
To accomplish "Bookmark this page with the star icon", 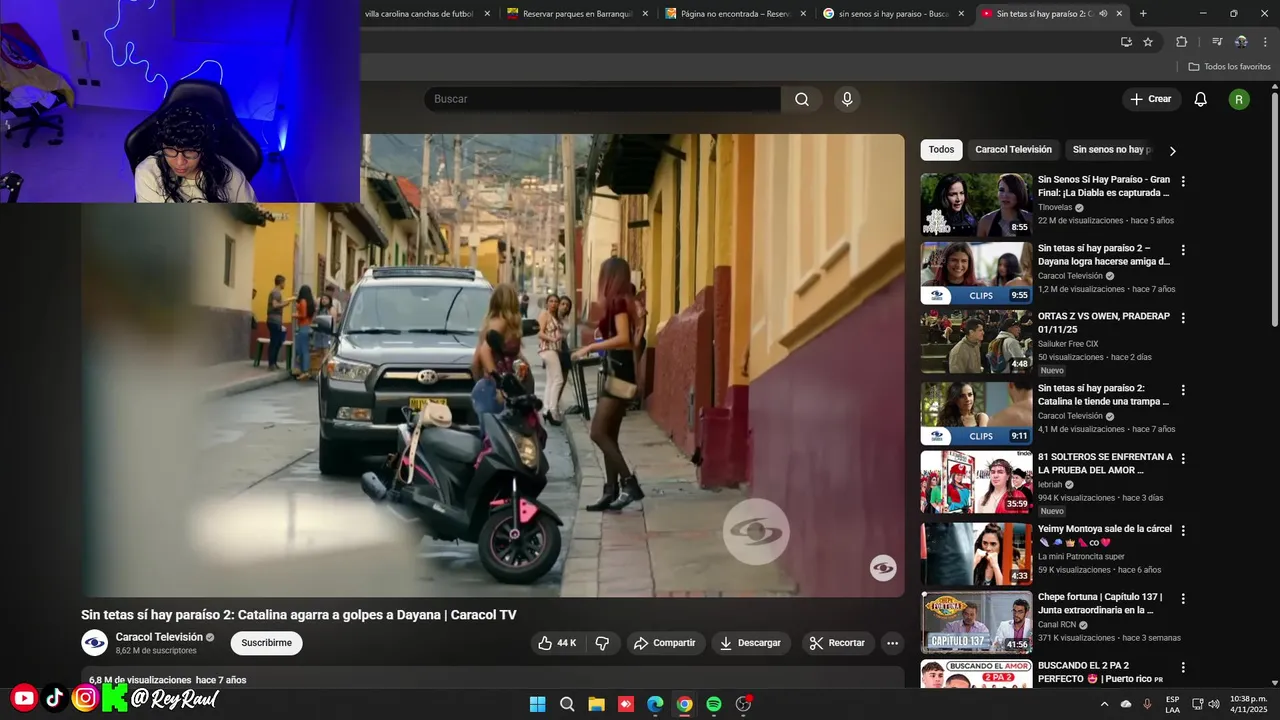I will click(x=1148, y=42).
